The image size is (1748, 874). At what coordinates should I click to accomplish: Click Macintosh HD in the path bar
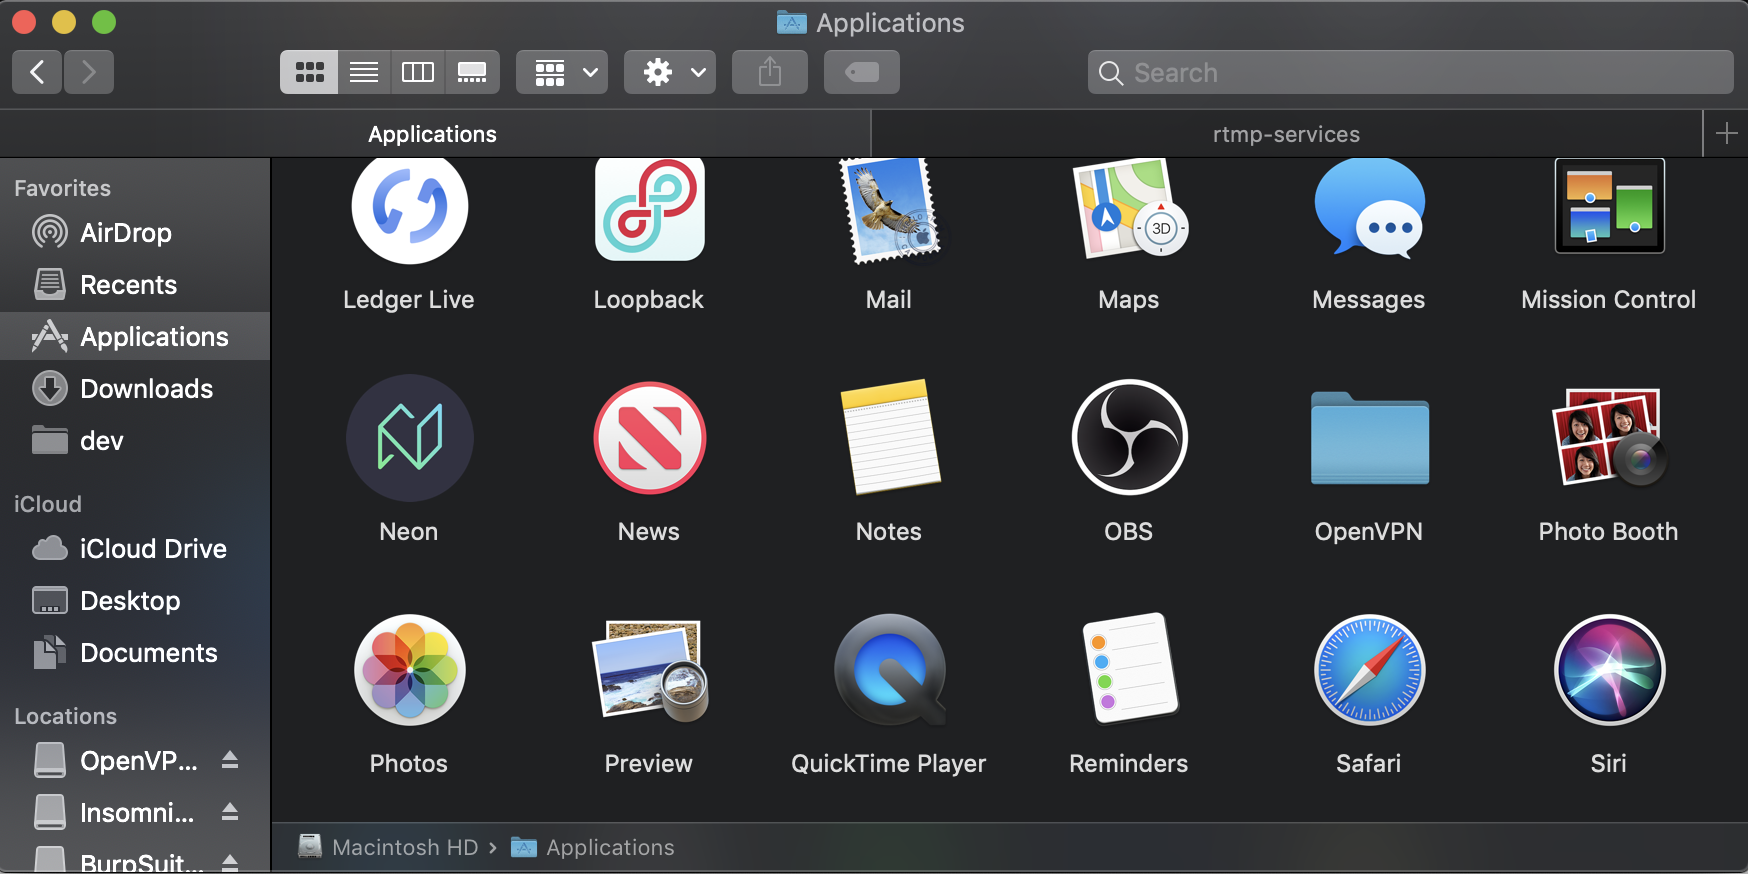pyautogui.click(x=389, y=847)
